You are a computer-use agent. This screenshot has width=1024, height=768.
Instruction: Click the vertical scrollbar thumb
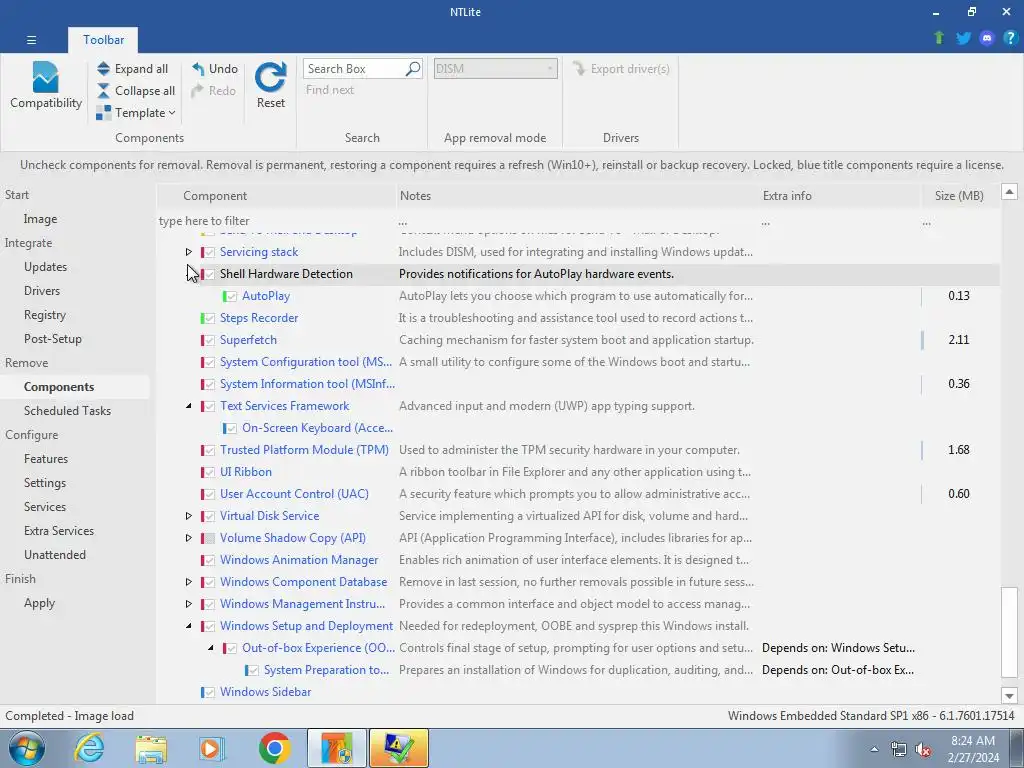(x=1010, y=632)
